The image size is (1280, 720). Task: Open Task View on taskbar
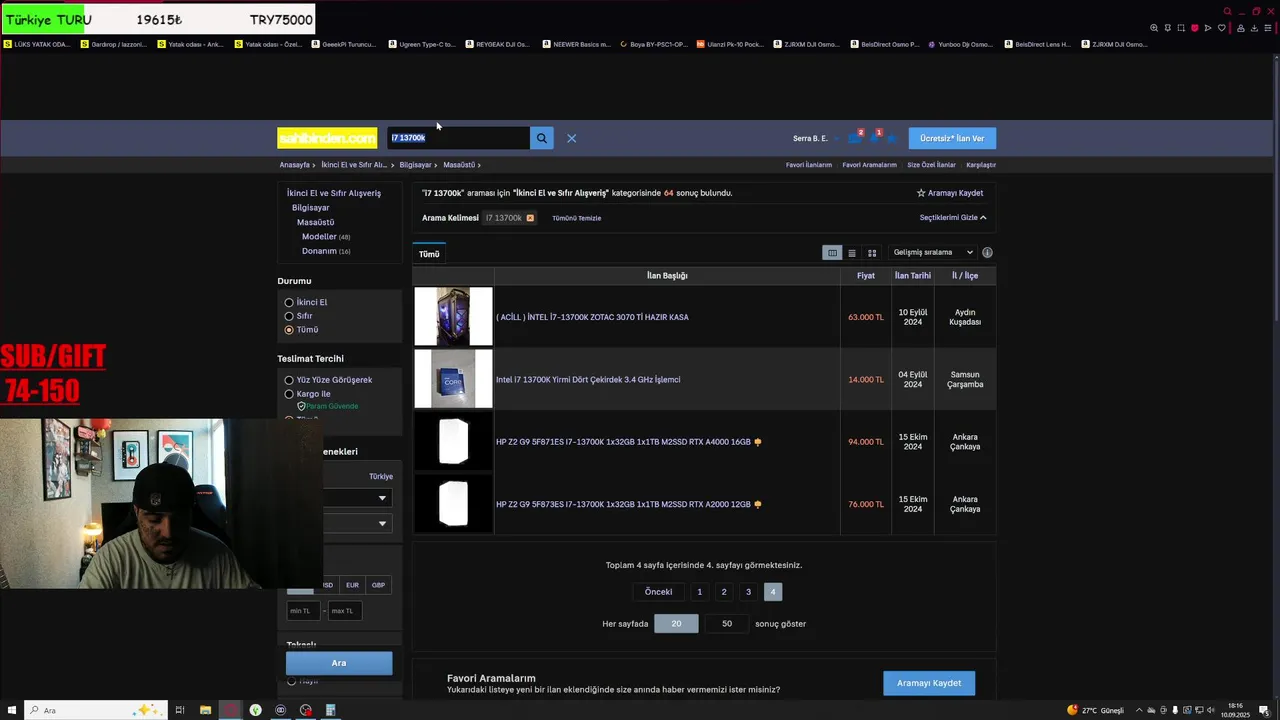coord(180,710)
